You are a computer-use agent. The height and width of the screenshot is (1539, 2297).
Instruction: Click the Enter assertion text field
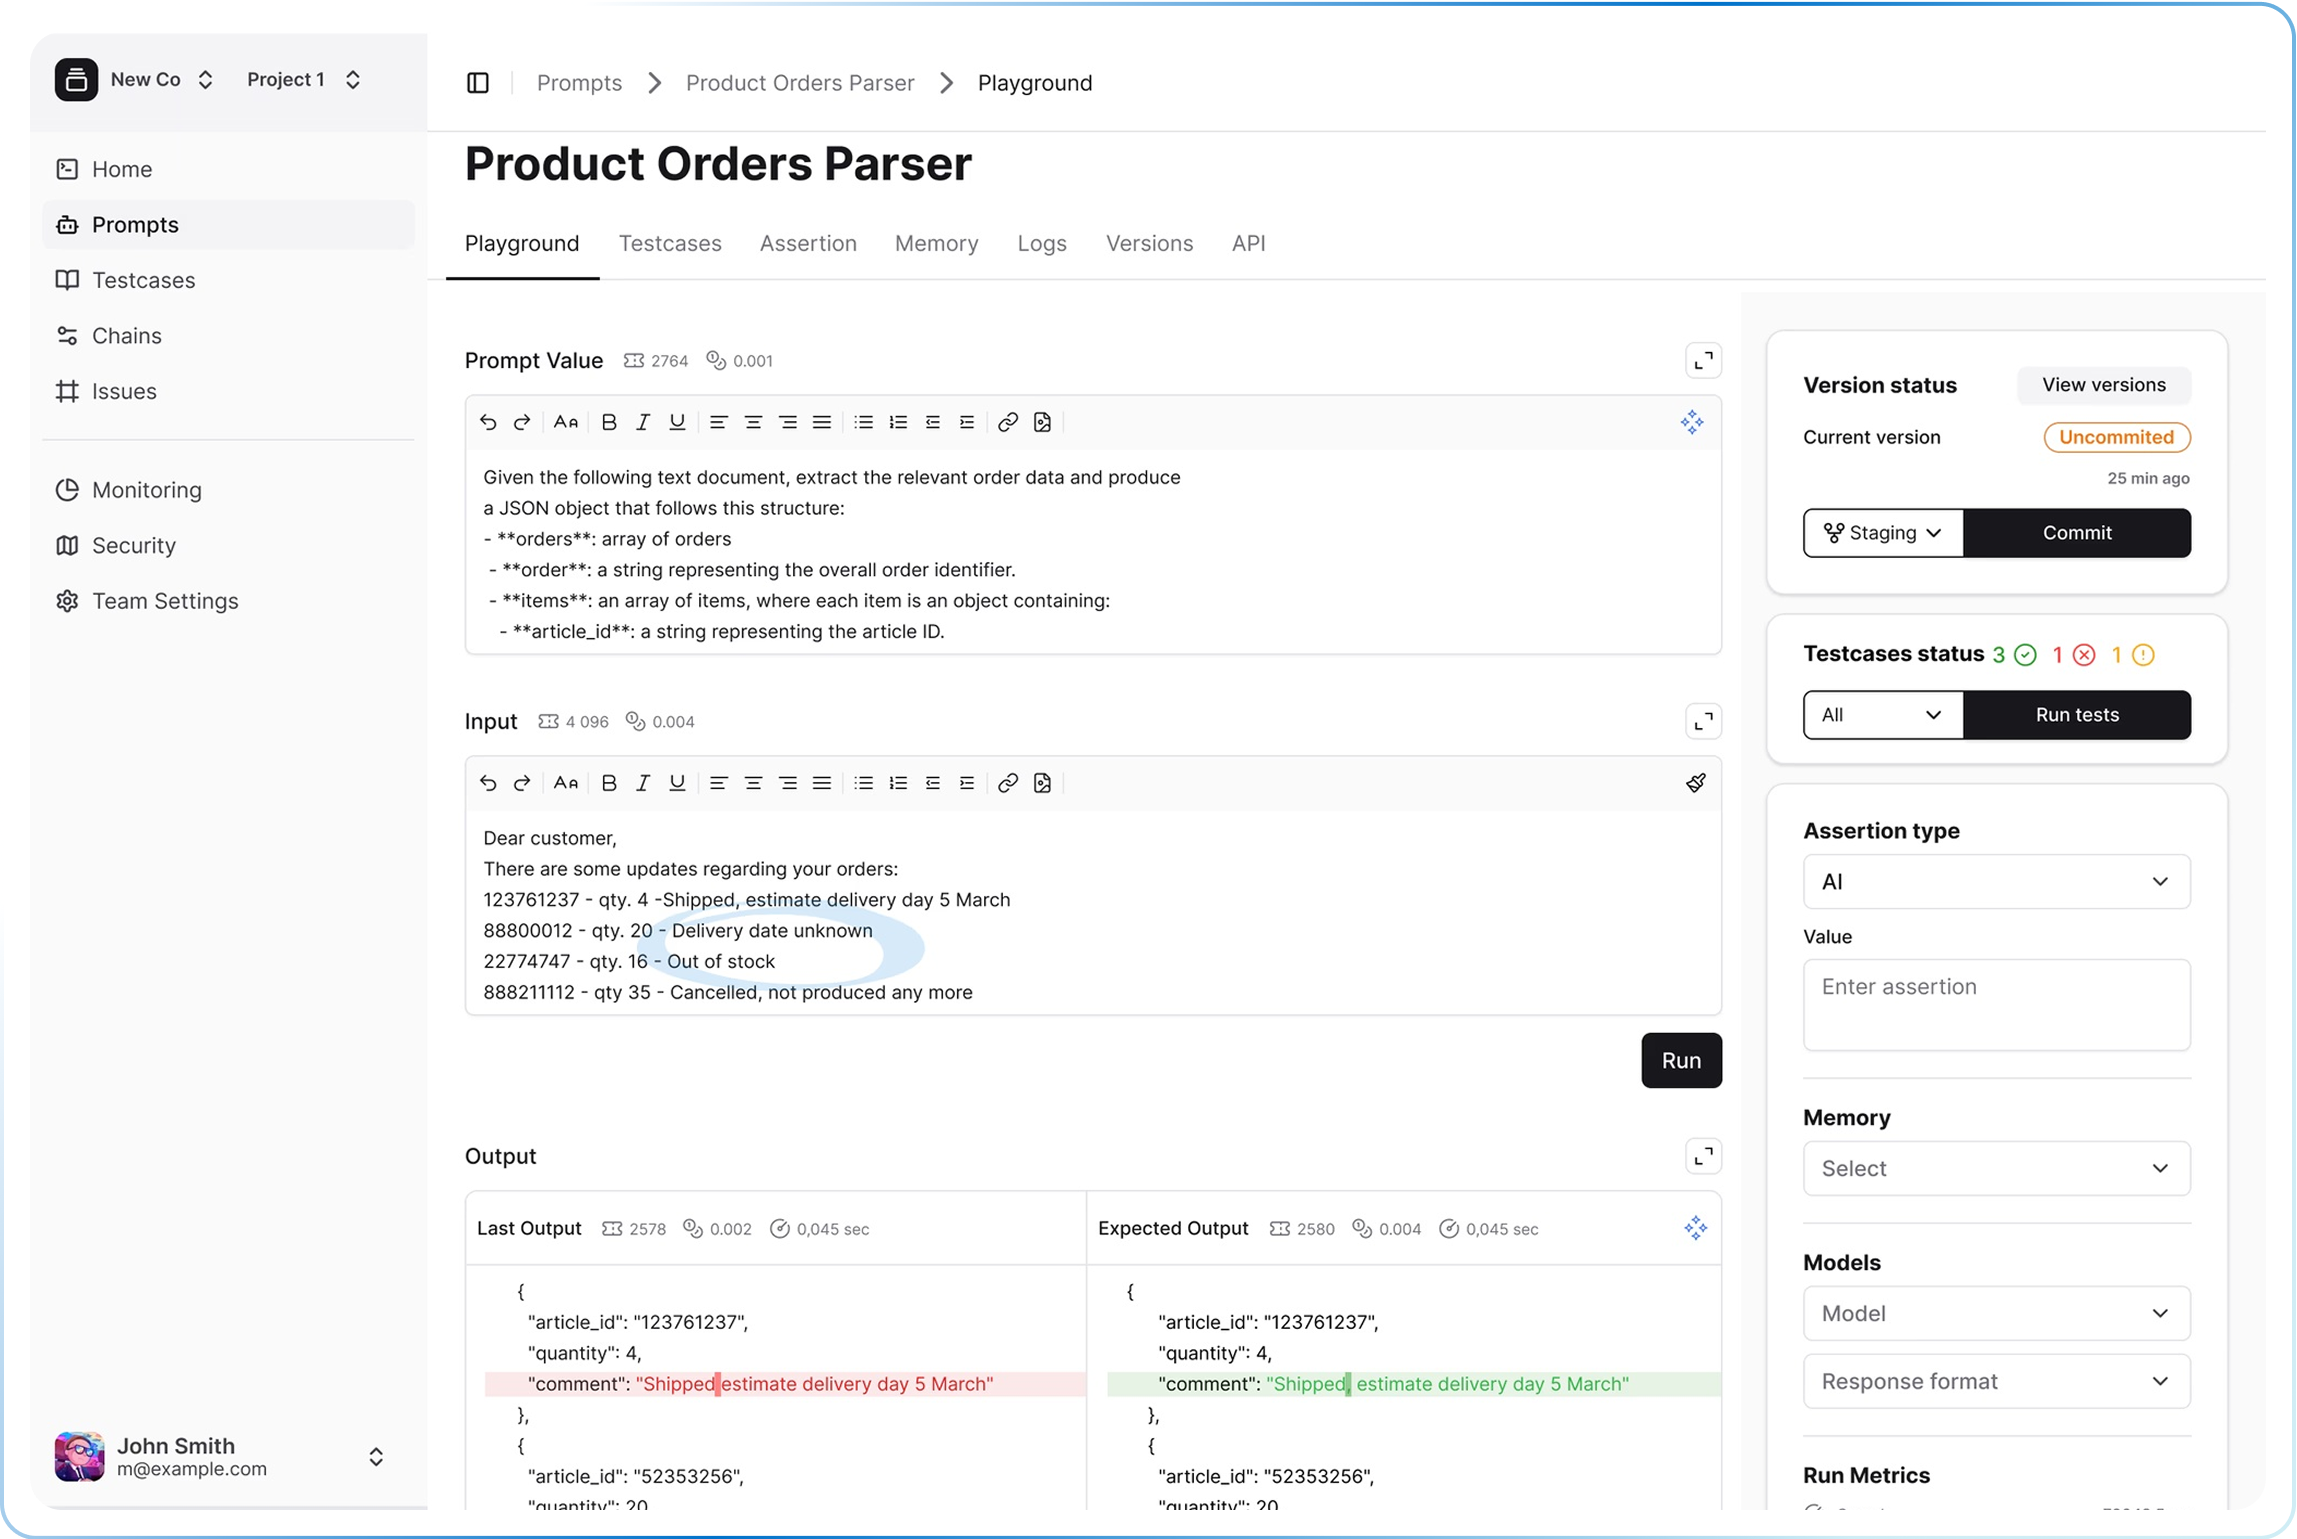[x=1996, y=1004]
